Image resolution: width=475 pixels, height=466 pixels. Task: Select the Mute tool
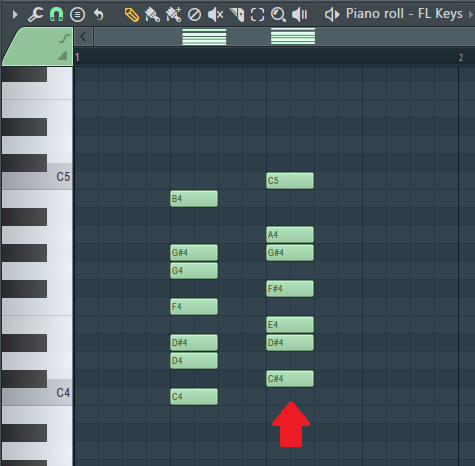(x=215, y=15)
